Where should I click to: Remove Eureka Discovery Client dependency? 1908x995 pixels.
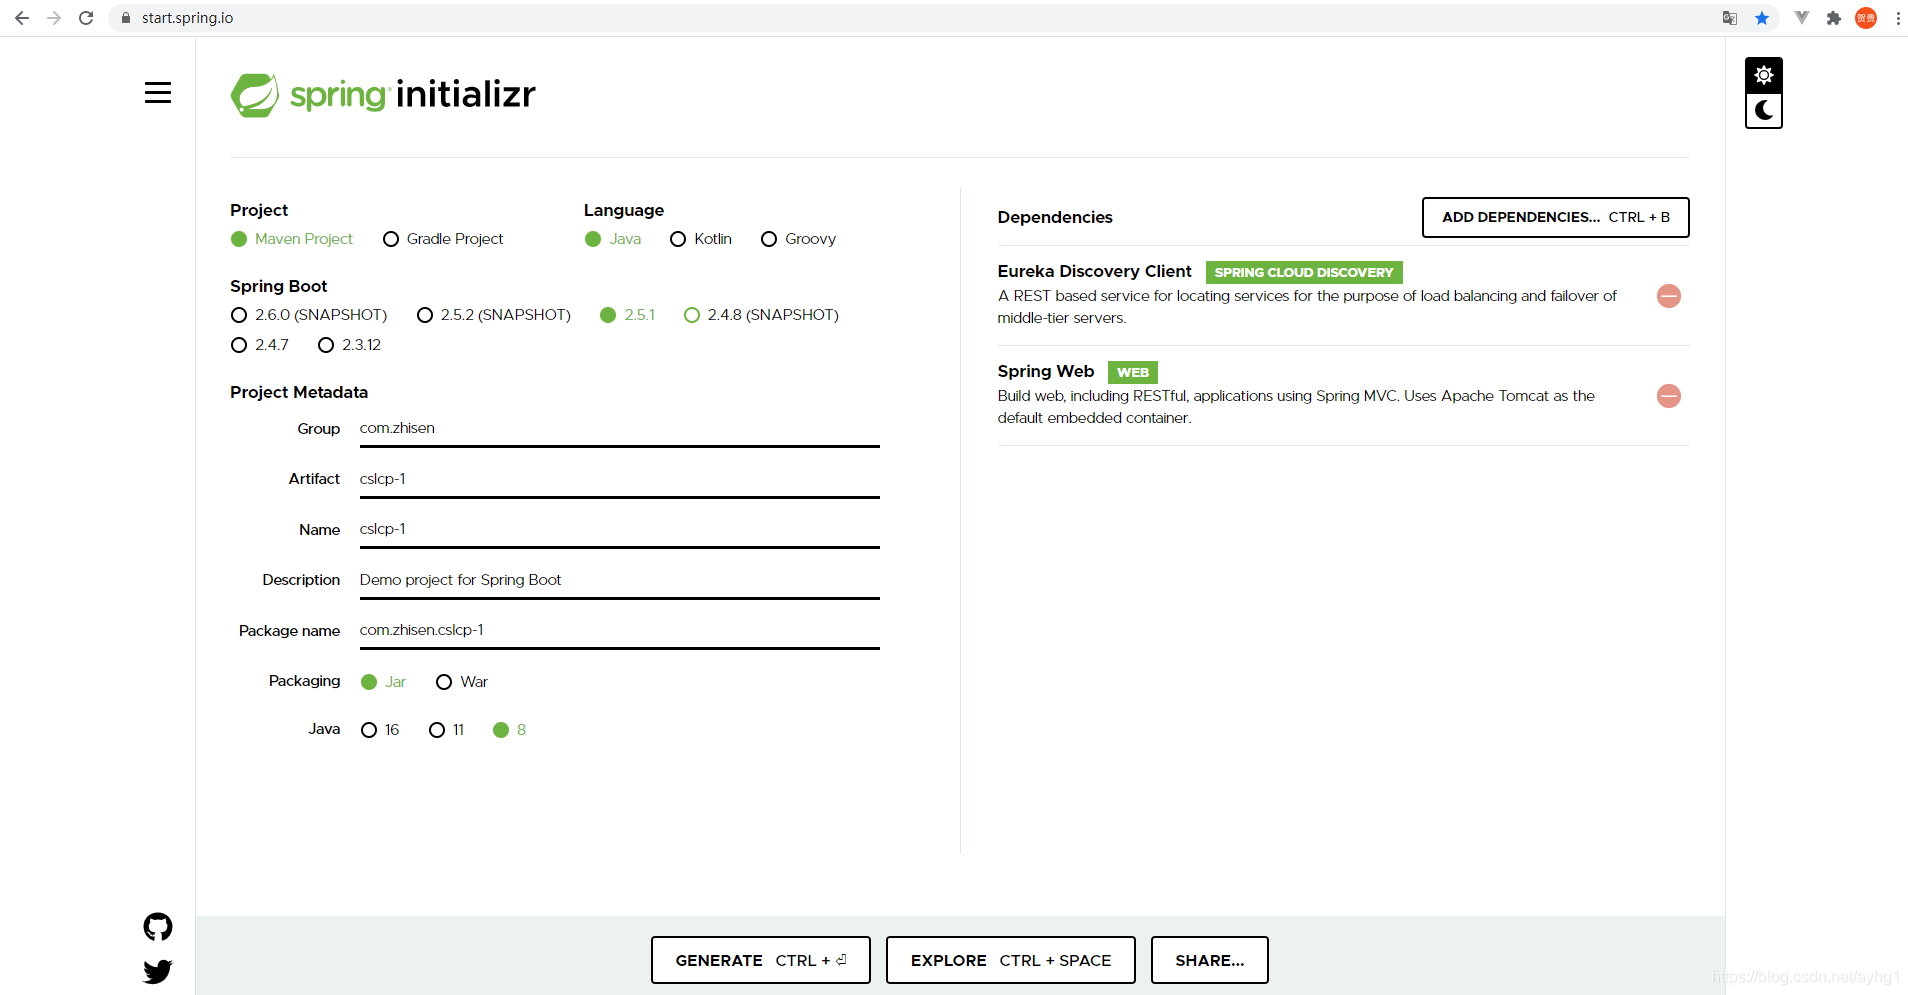1669,296
